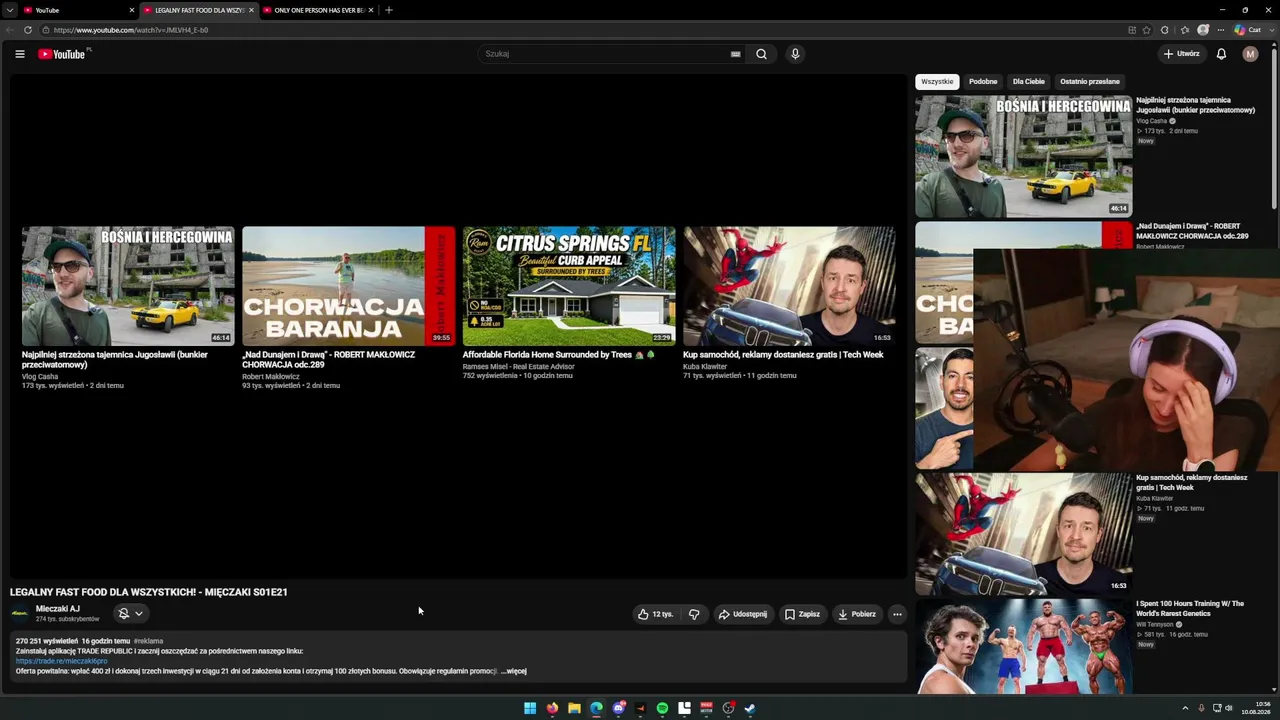The height and width of the screenshot is (720, 1280).
Task: Select the Podobne filter chip
Action: [983, 82]
